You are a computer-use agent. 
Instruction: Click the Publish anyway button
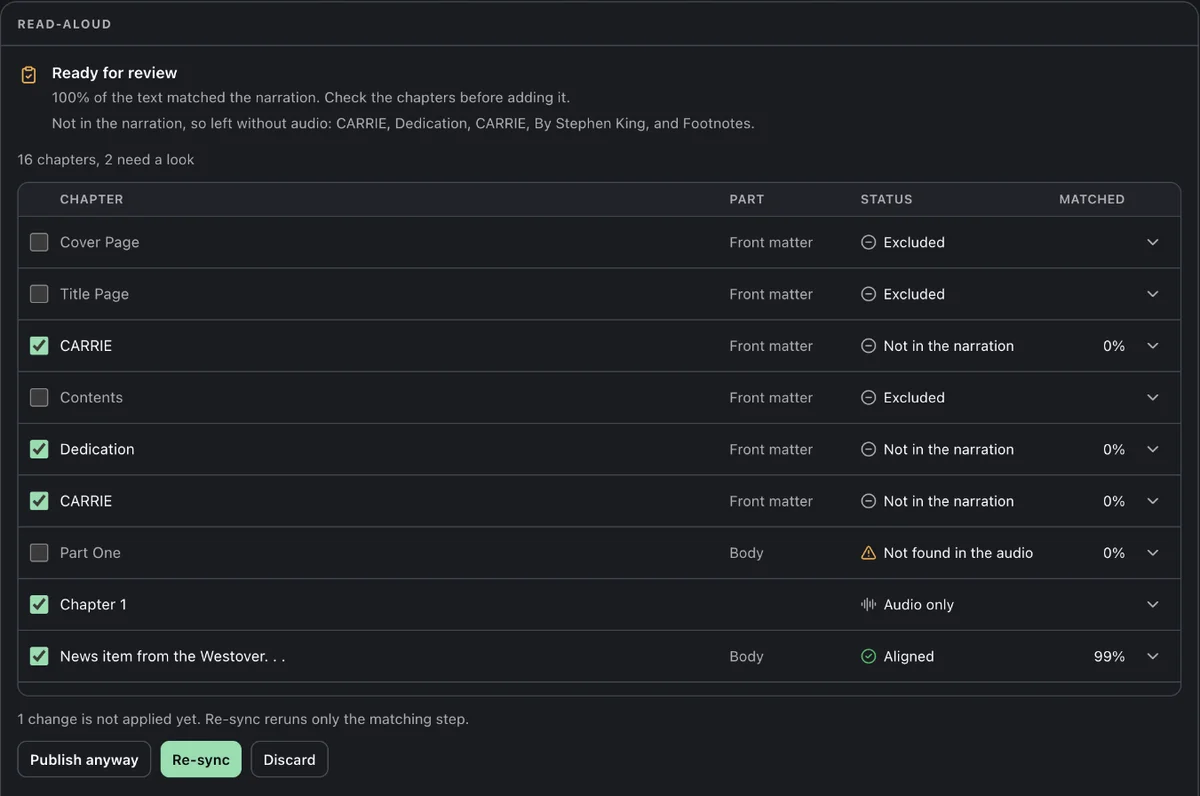tap(84, 759)
